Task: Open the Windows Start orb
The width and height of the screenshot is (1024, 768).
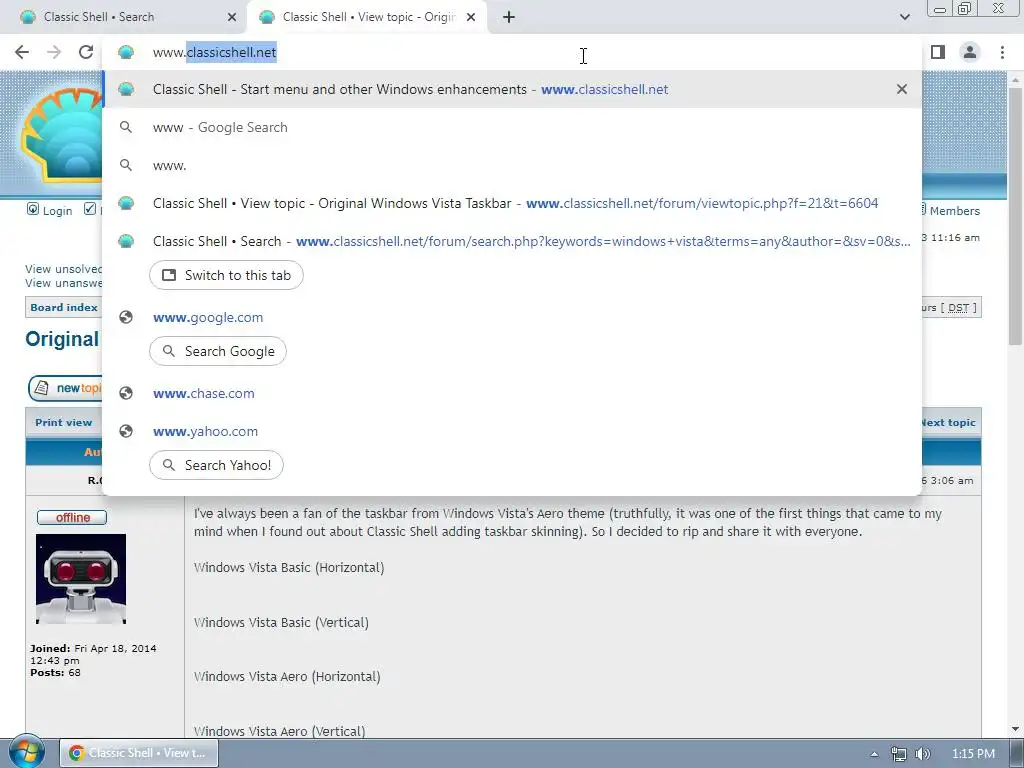Action: click(26, 752)
